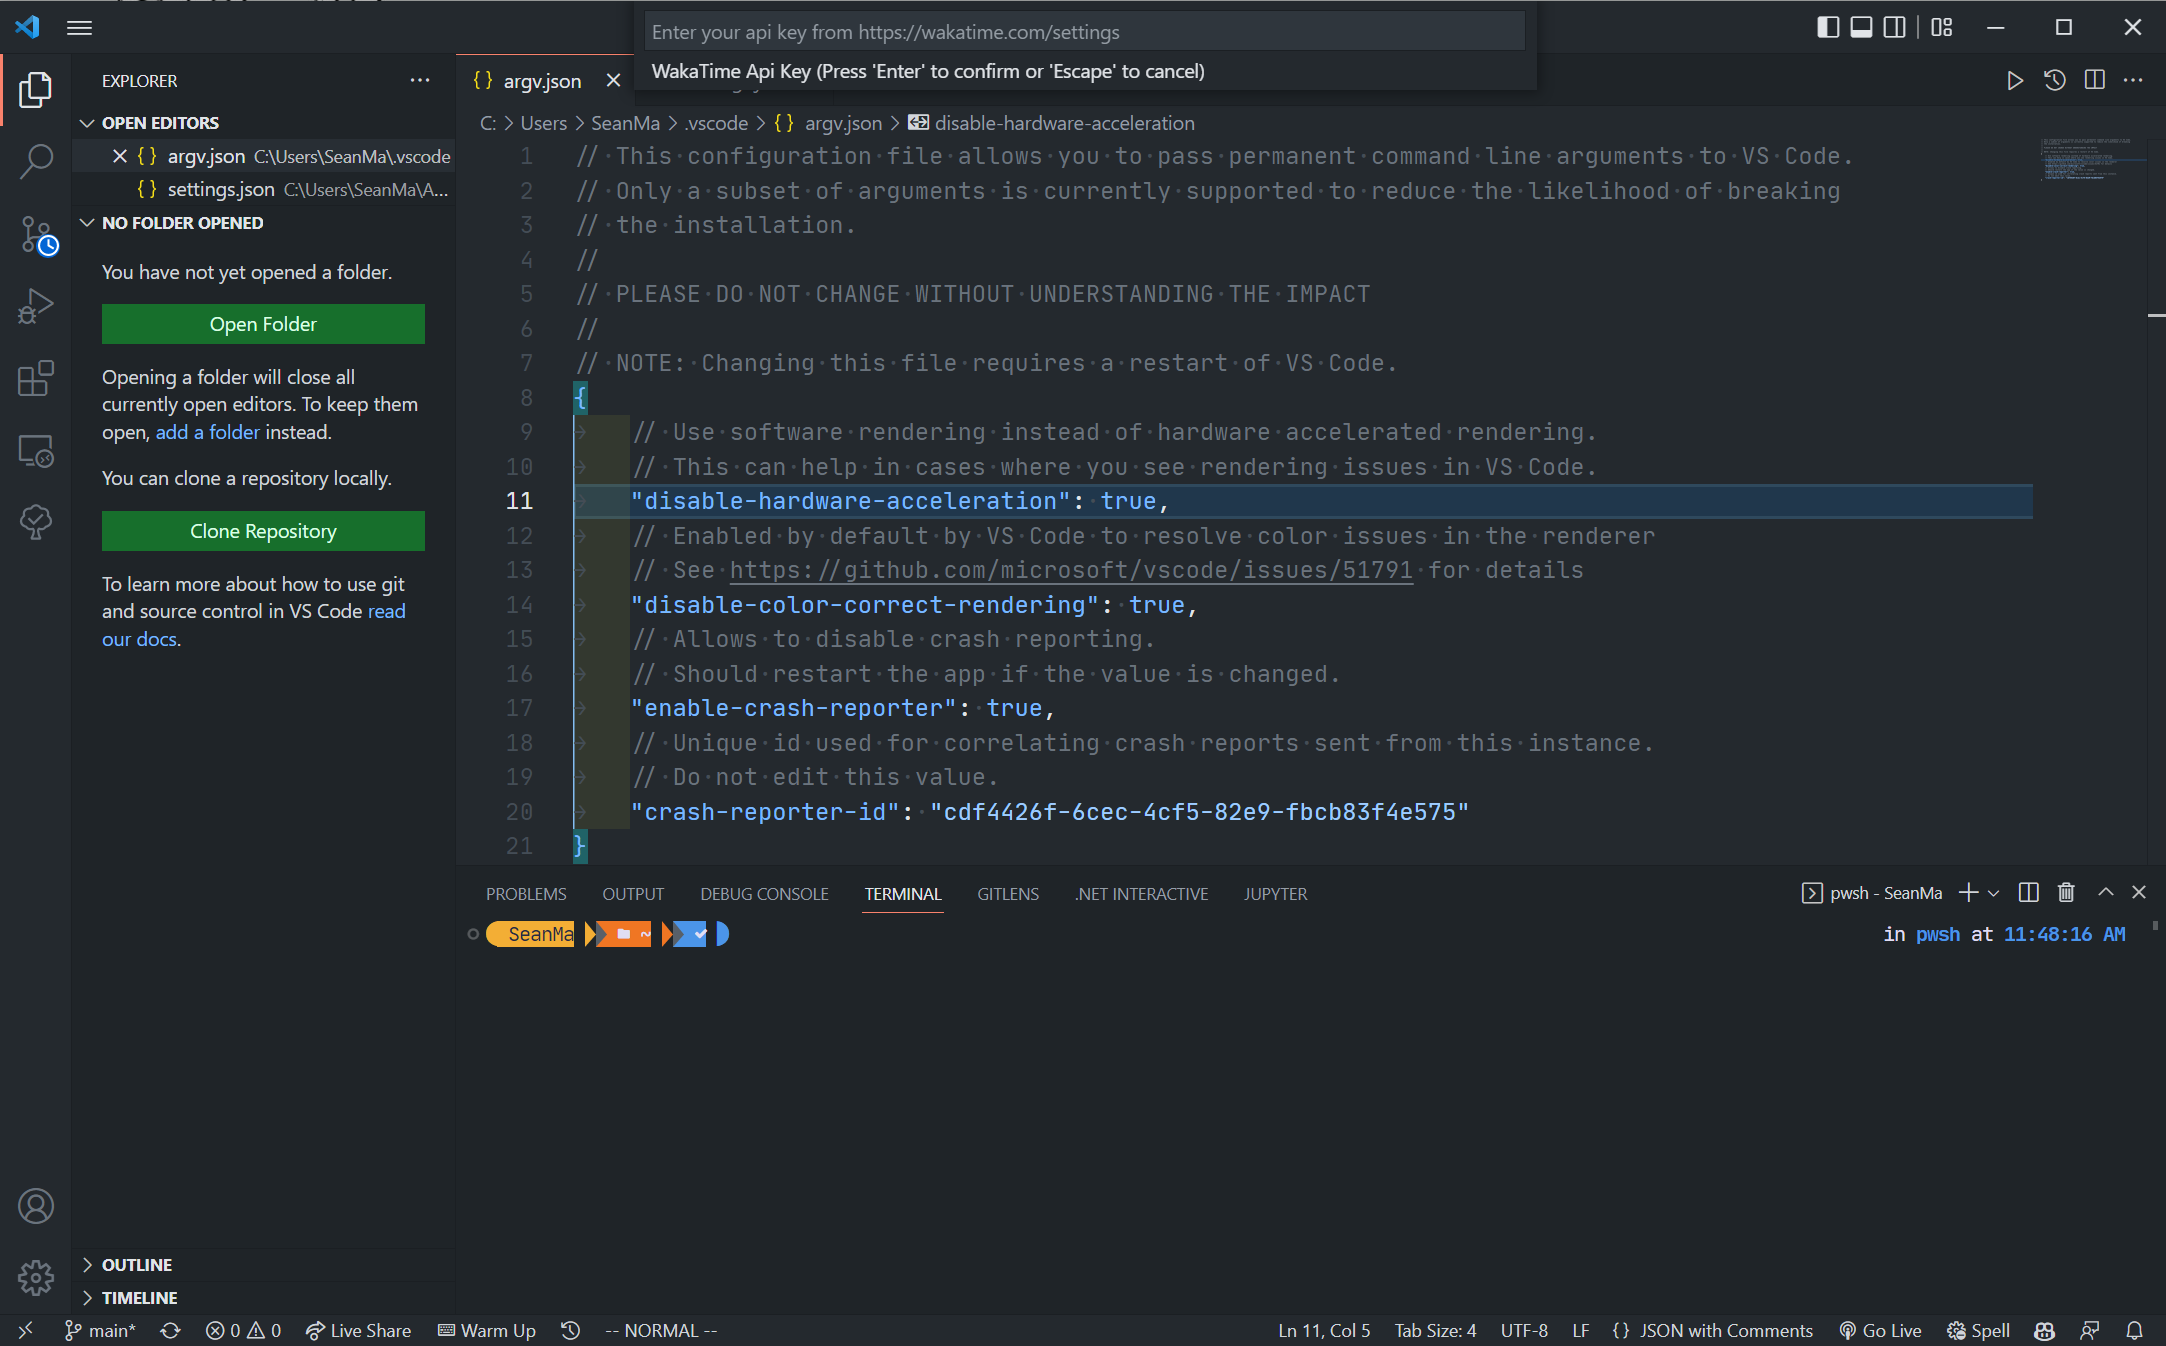
Task: Open the Remote Explorer view
Action: [36, 451]
